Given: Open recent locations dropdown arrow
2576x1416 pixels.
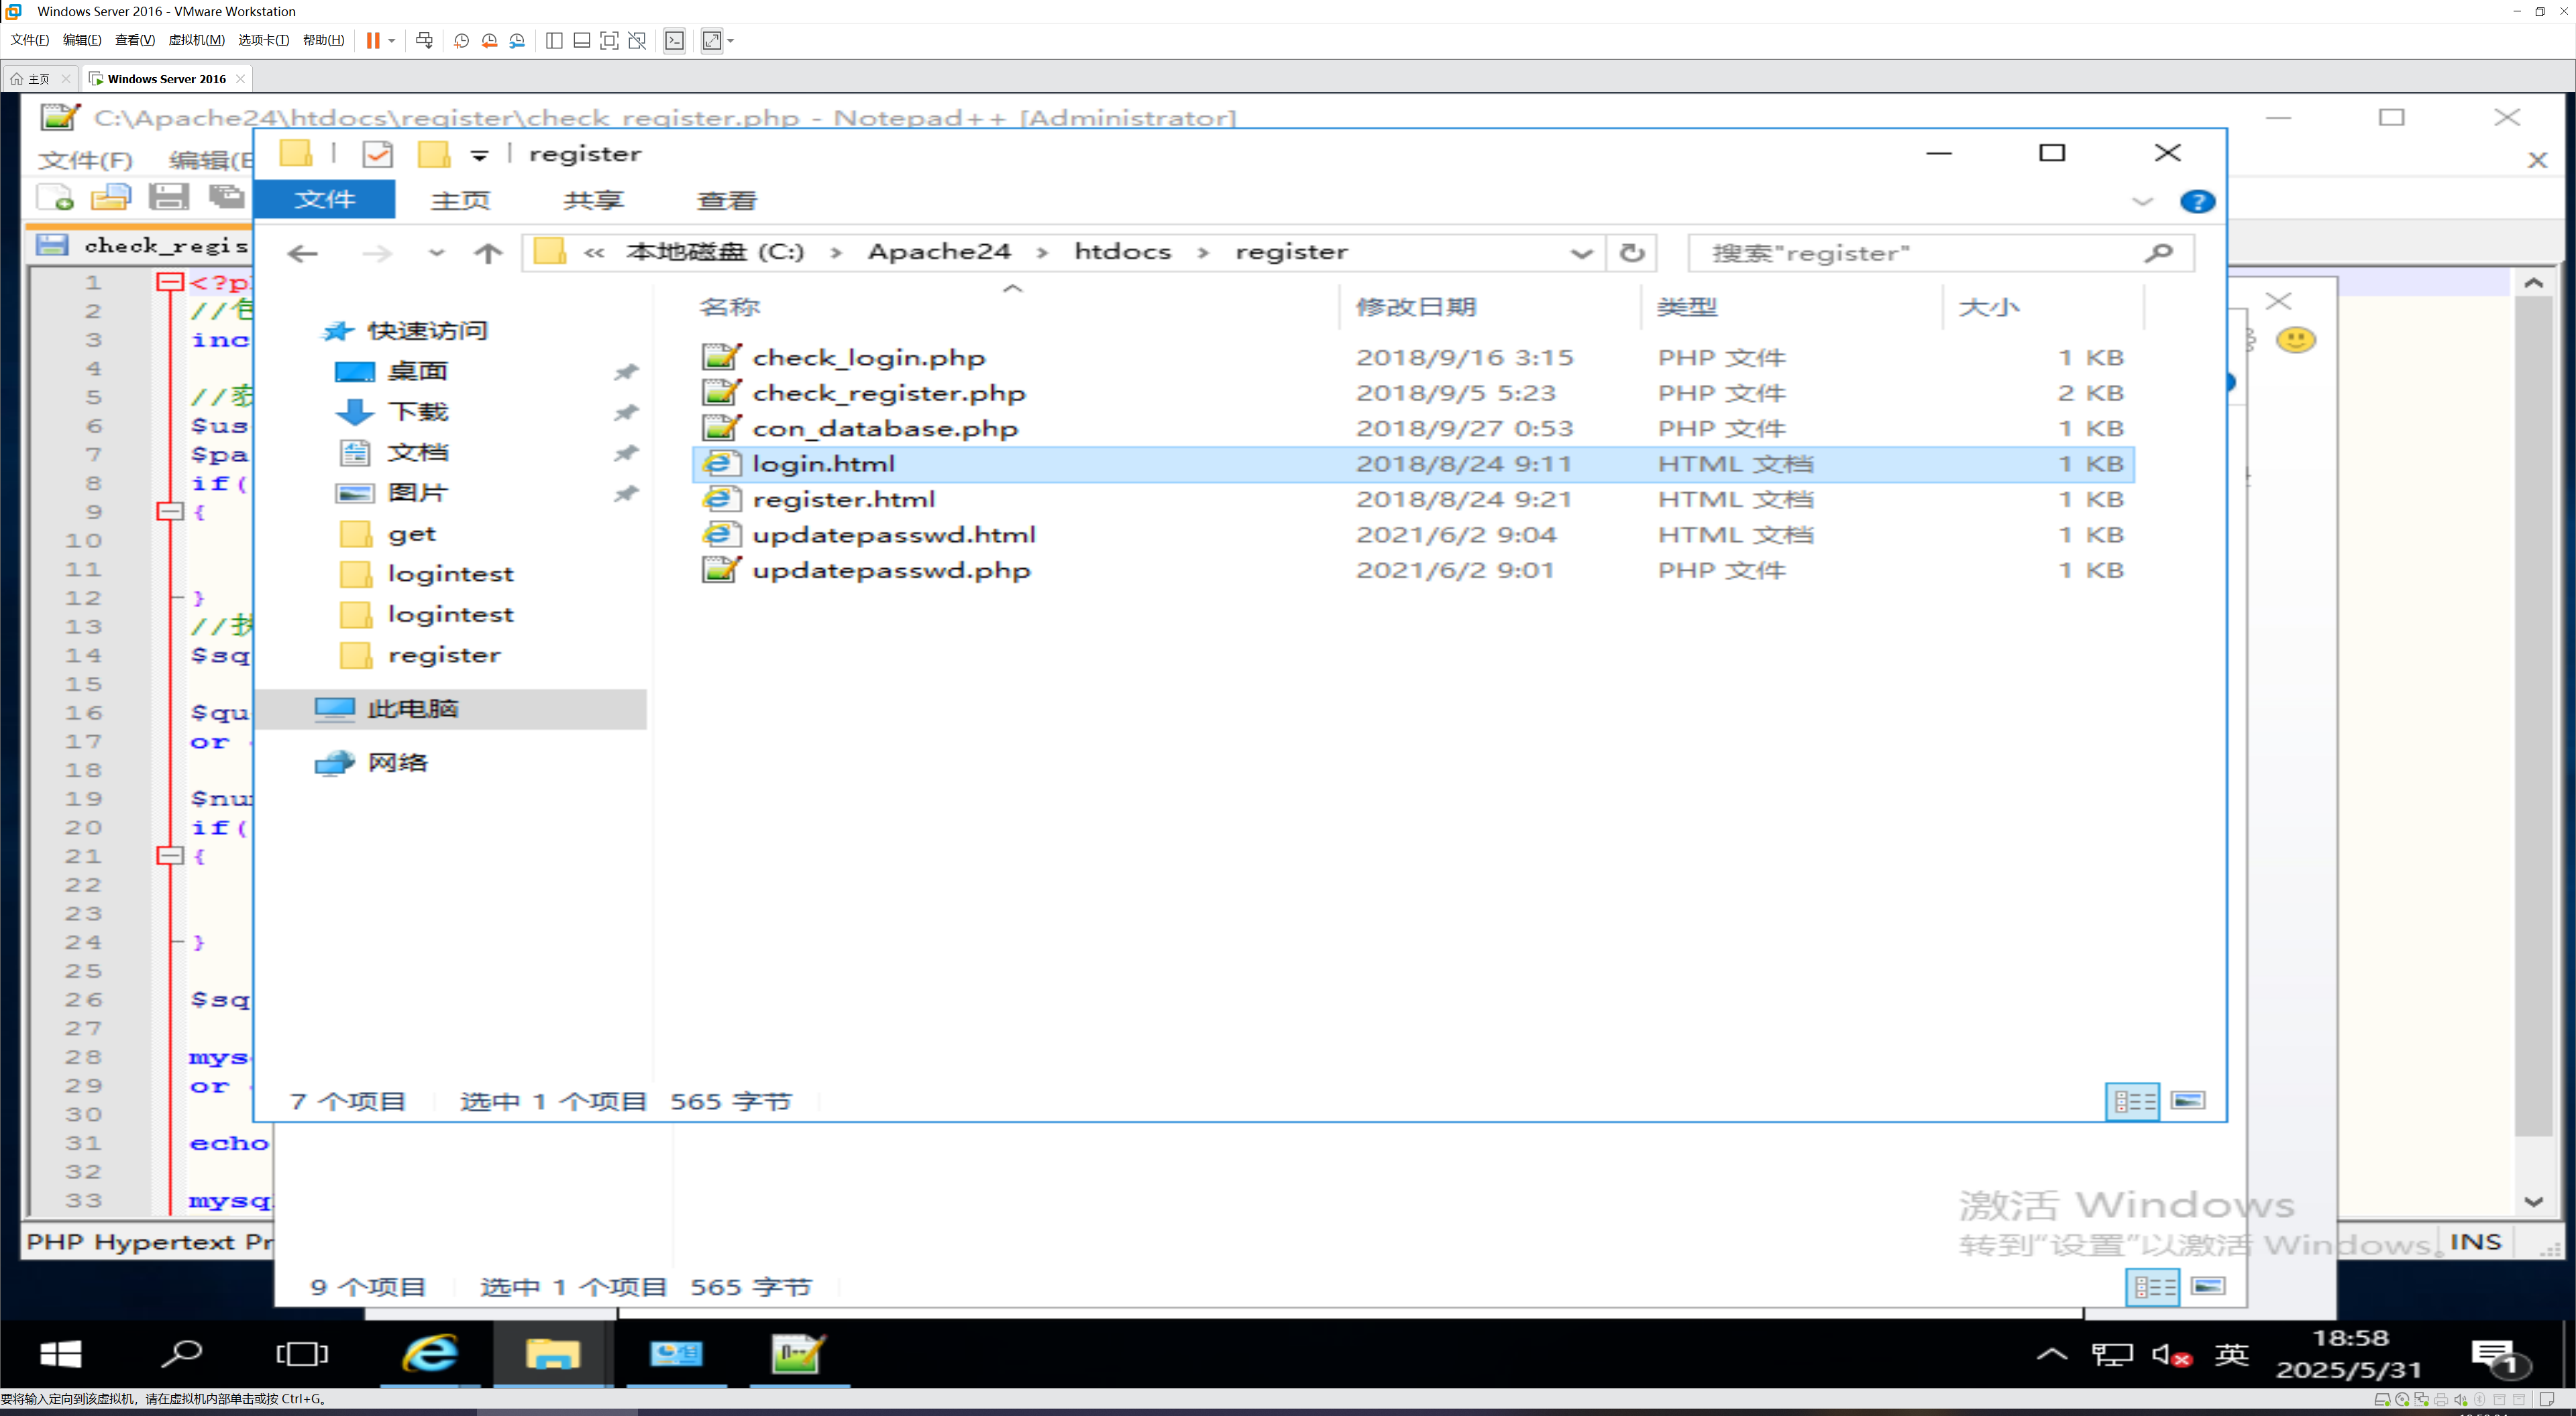Looking at the screenshot, I should click(436, 253).
